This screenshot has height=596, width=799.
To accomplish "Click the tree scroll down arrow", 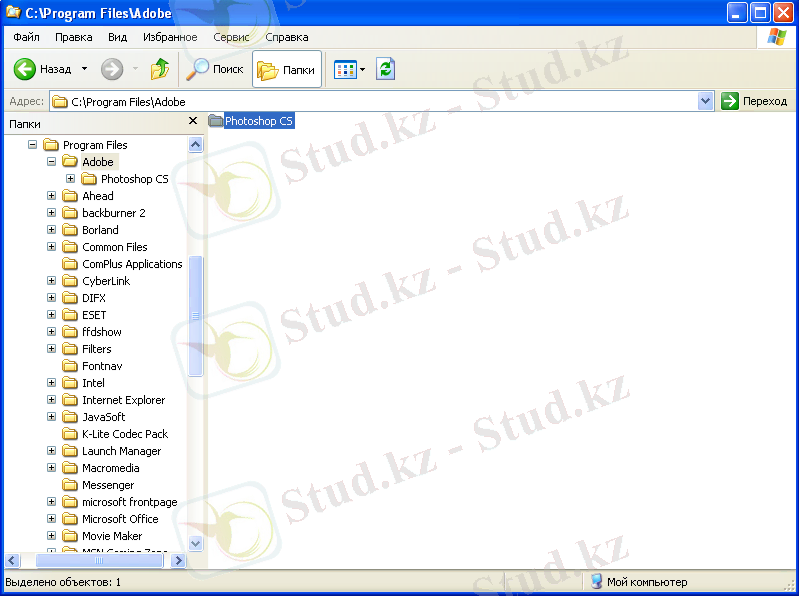I will point(195,544).
